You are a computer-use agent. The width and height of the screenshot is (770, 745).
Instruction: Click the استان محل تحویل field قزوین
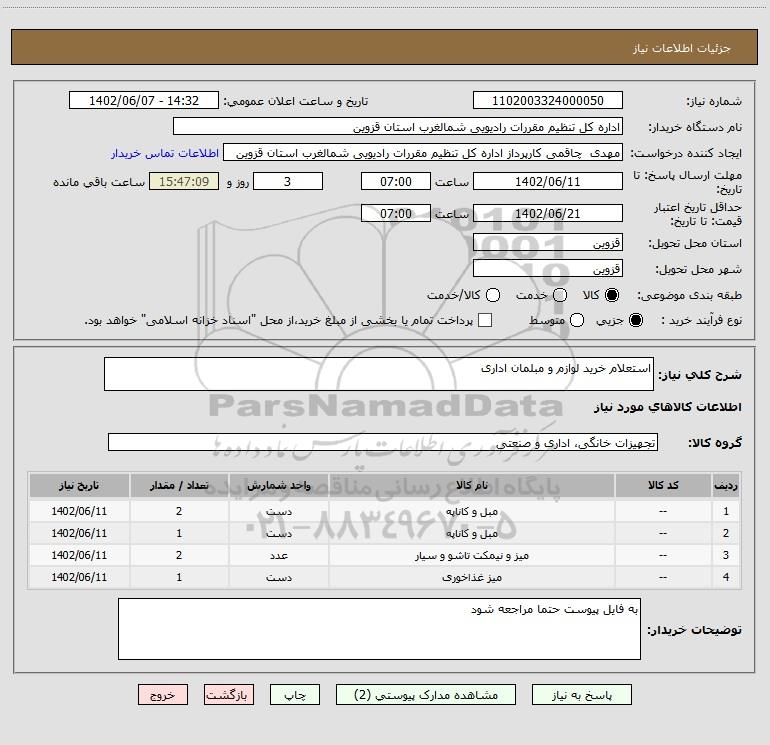pos(548,243)
